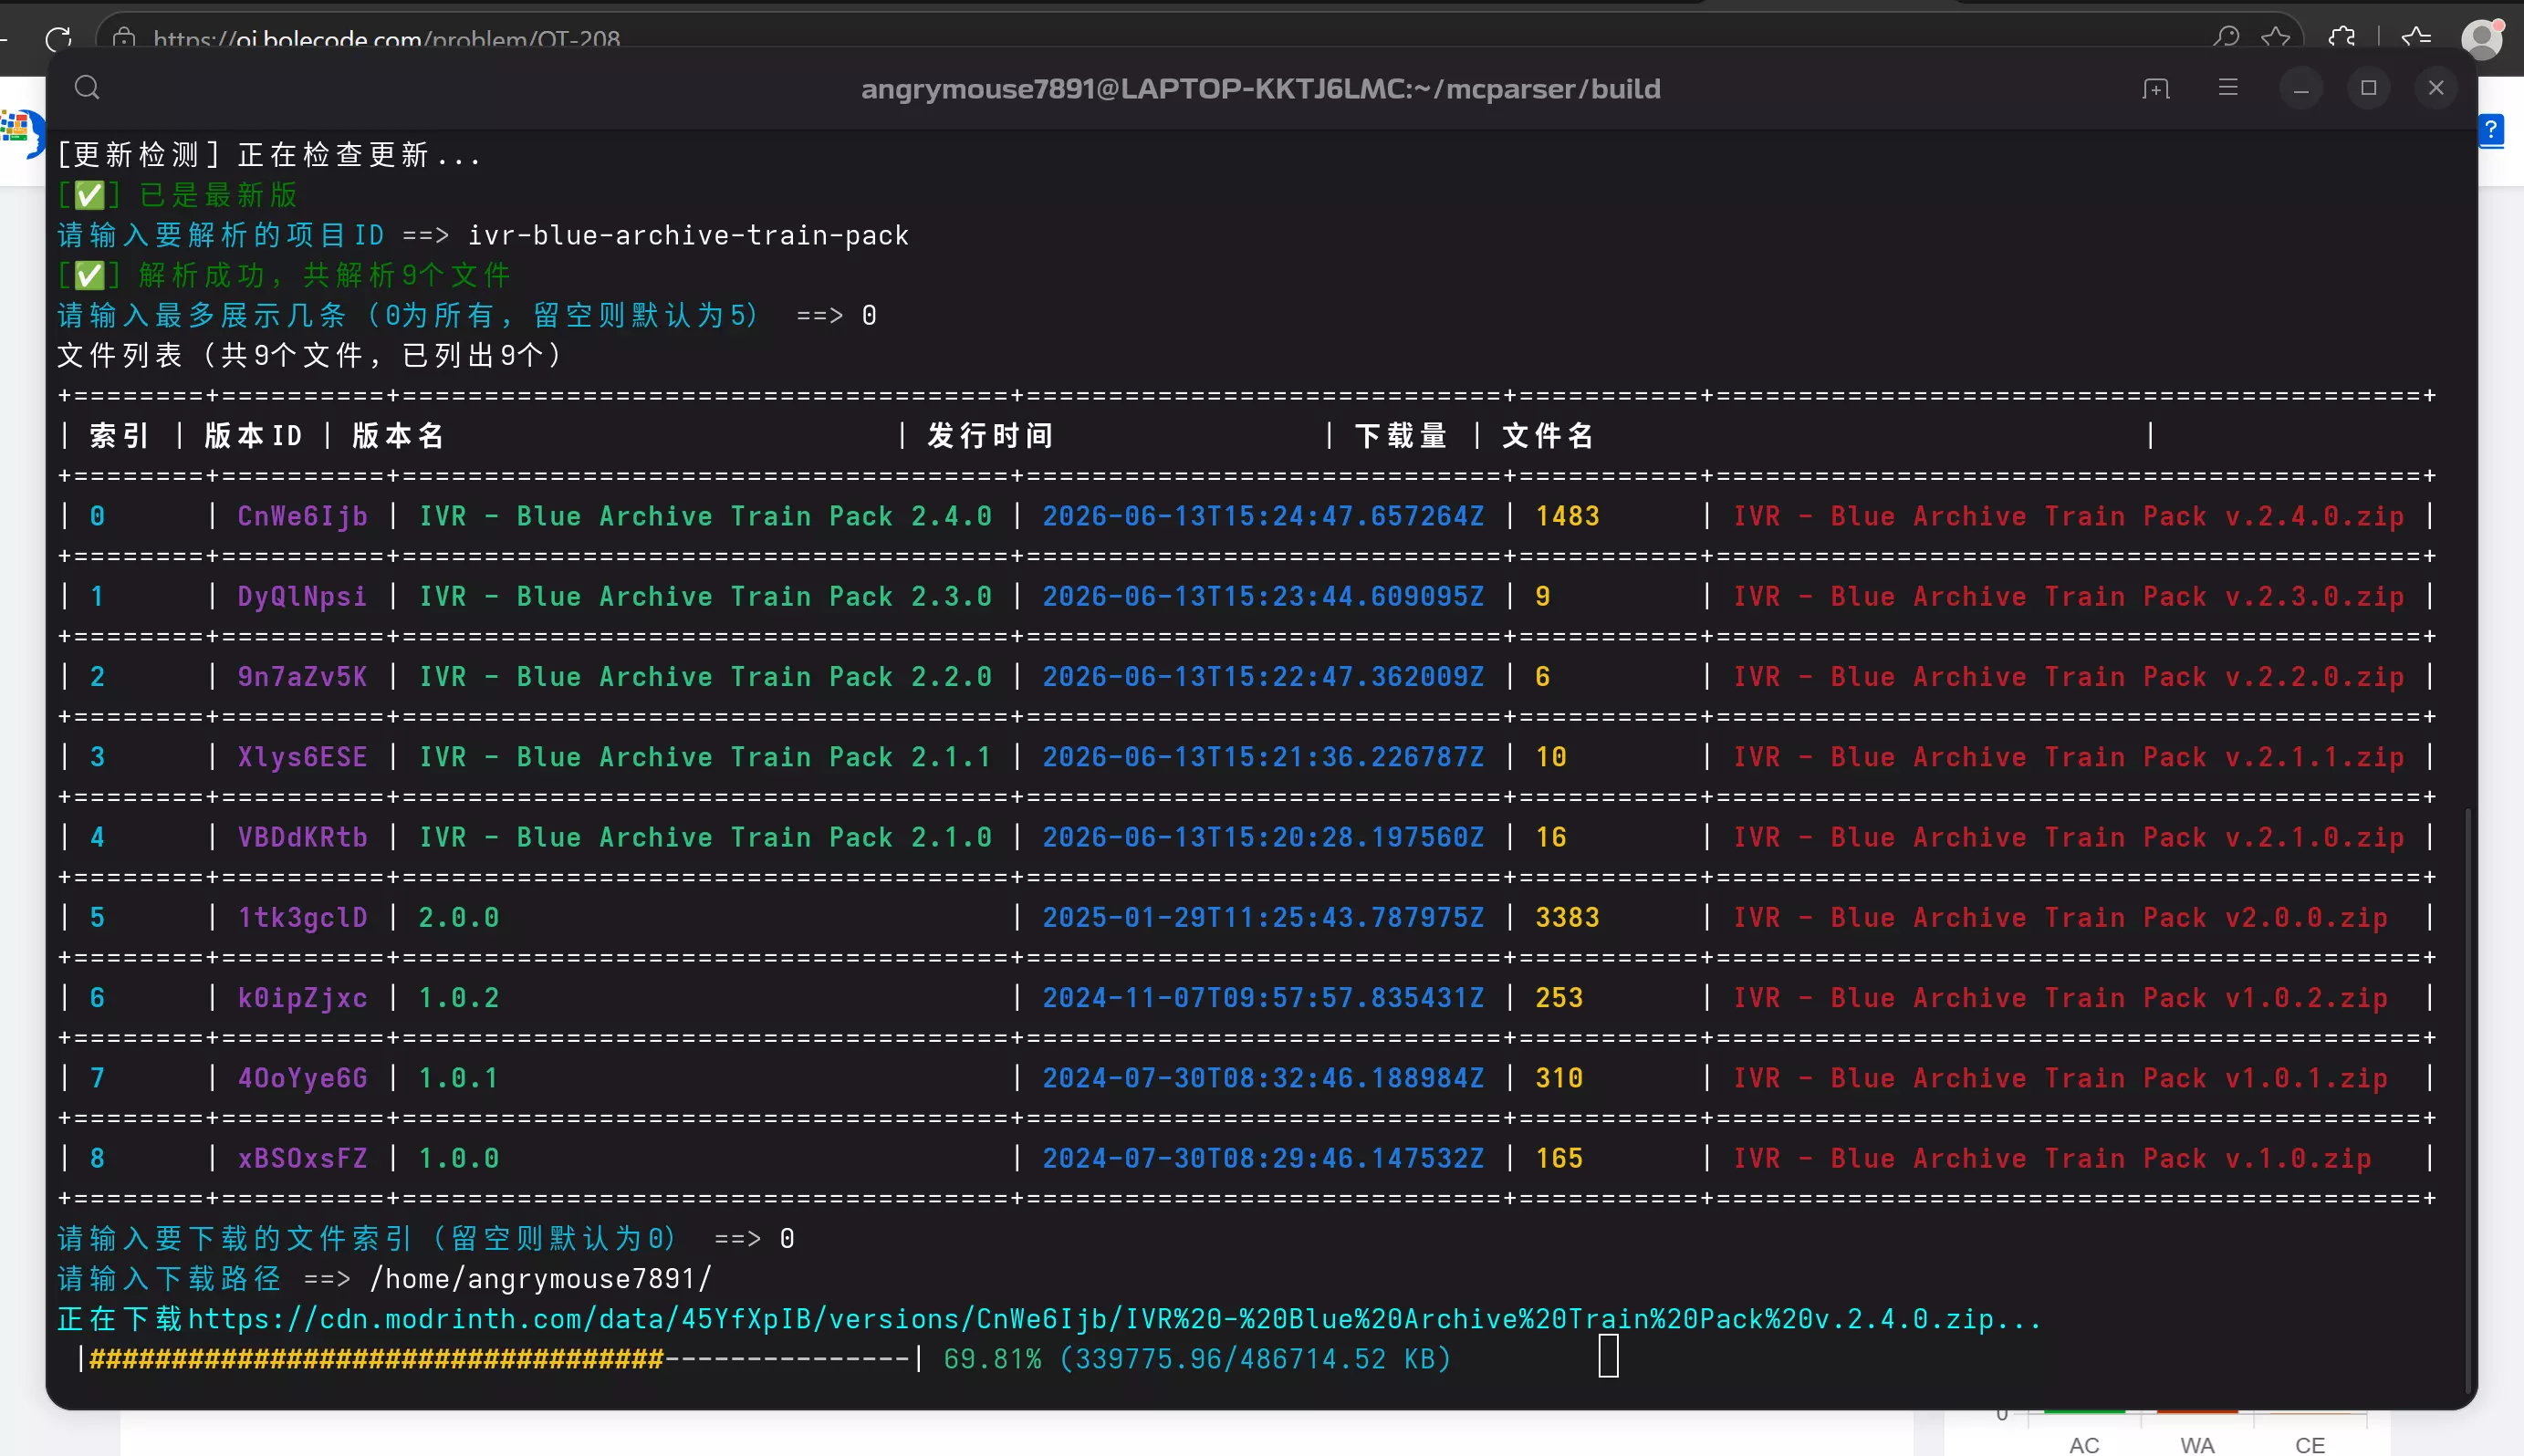
Task: Click file name 'IVR - Blue Archive Train Pack v.2.4.0.zip'
Action: tap(2068, 516)
